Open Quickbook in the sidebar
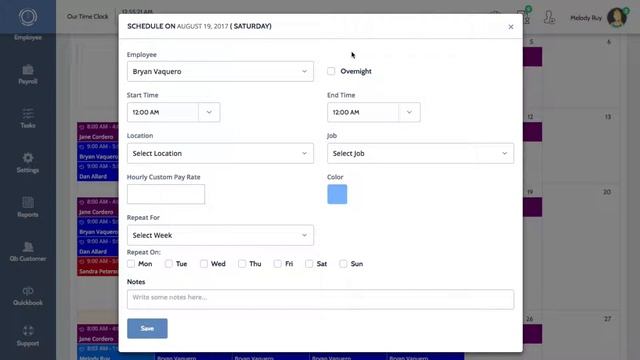This screenshot has height=360, width=640. click(28, 296)
